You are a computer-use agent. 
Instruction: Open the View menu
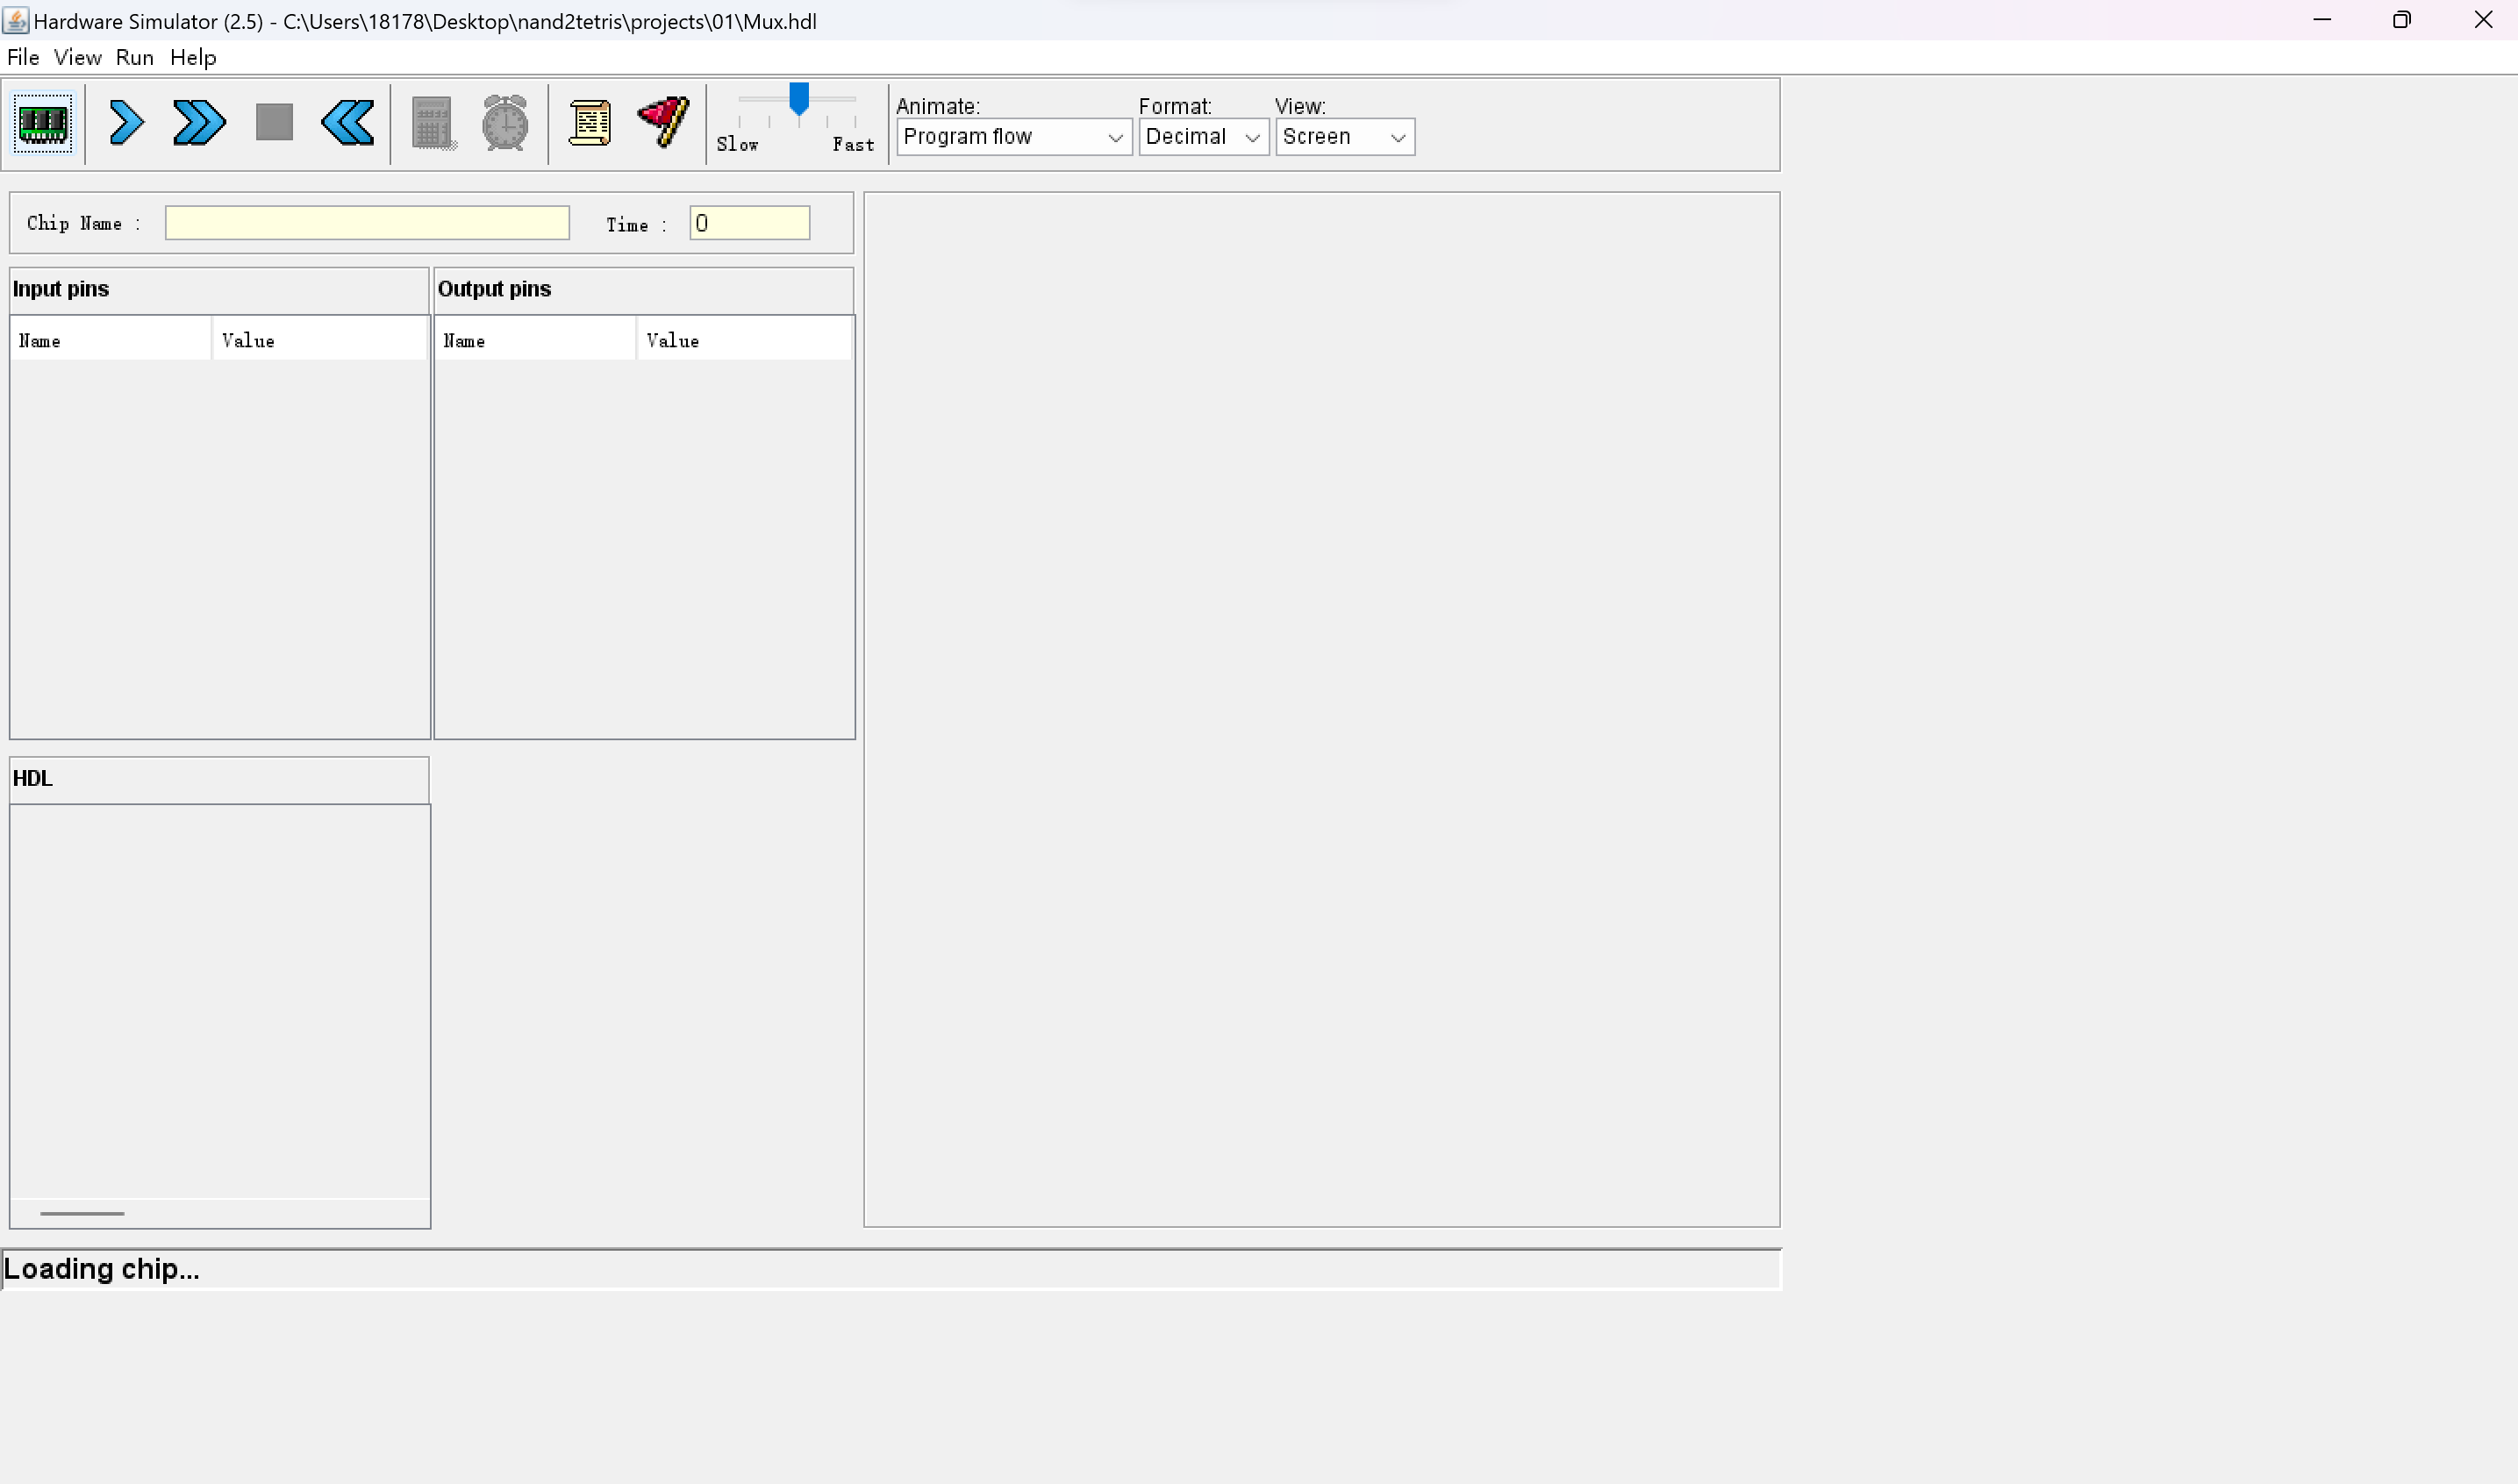77,57
